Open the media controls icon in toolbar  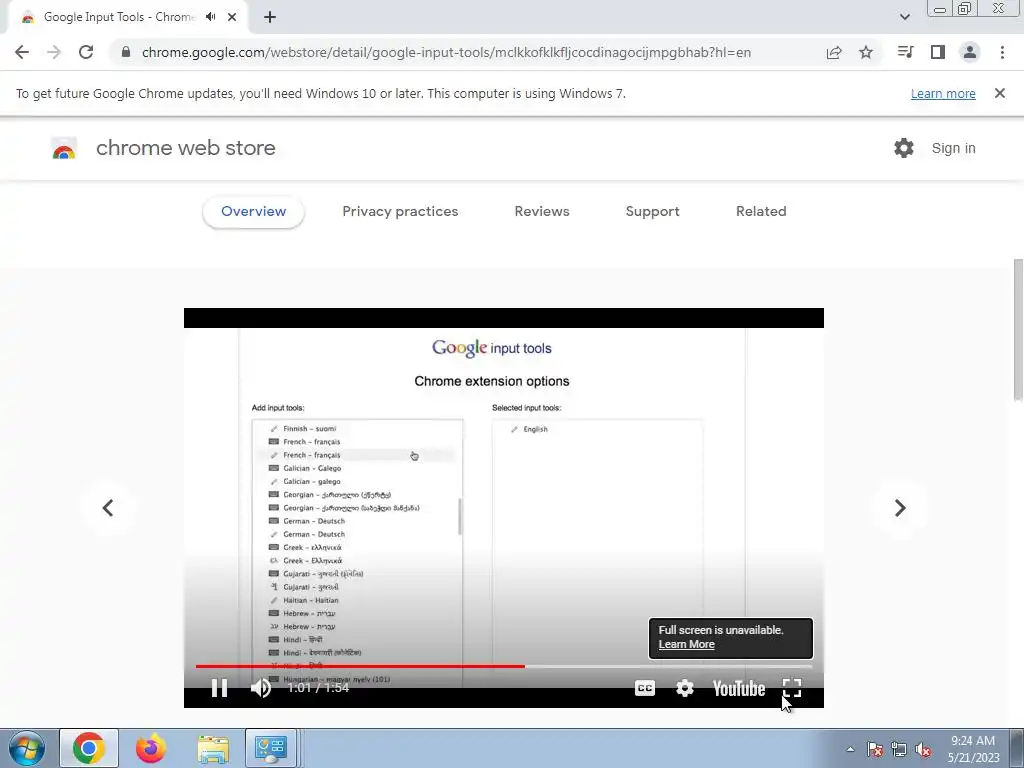pos(905,52)
